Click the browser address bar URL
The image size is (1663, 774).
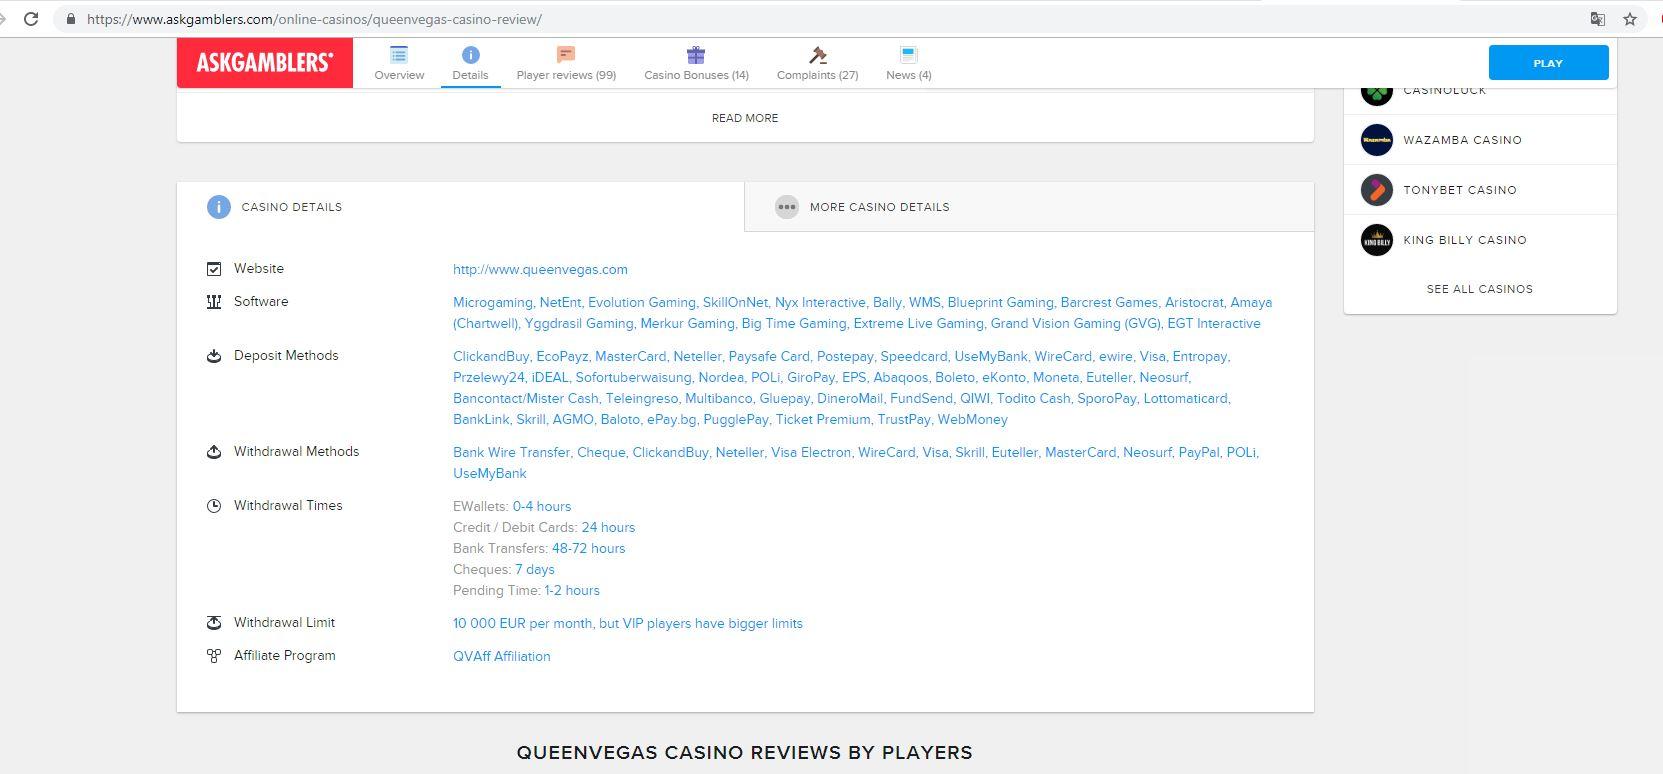(315, 19)
